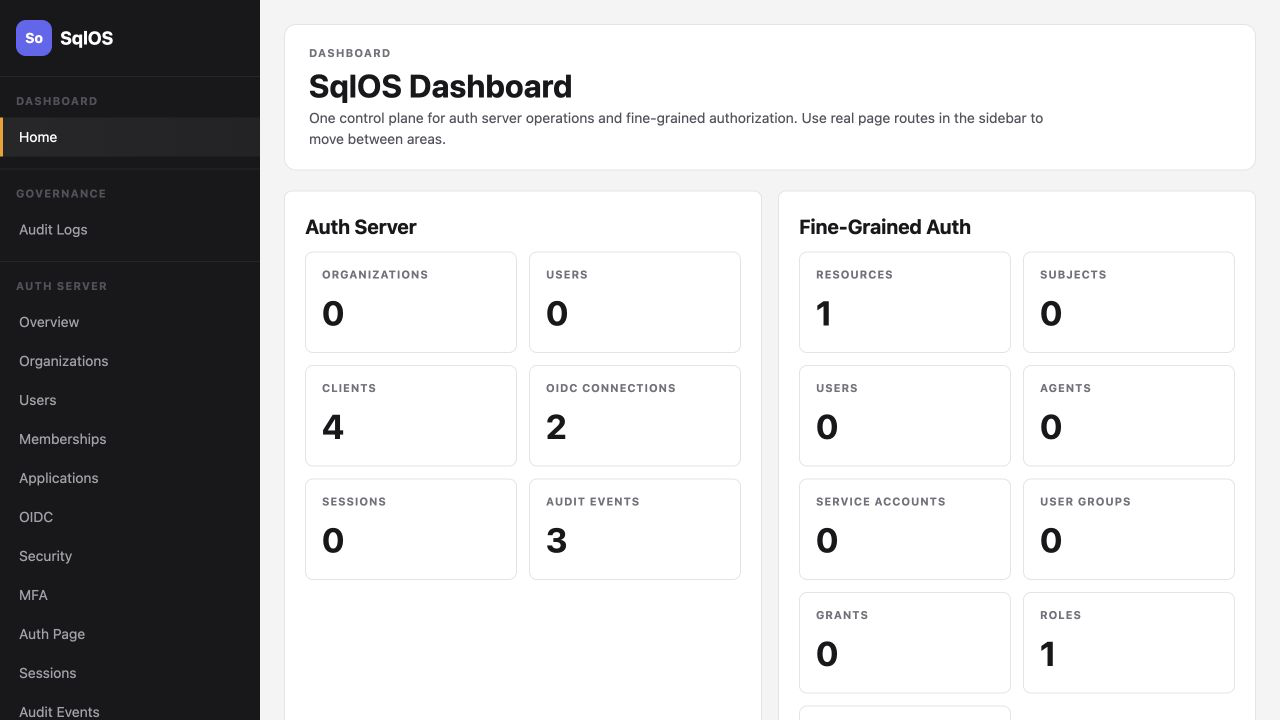Click the 'One control plane' description text
The height and width of the screenshot is (720, 1280).
pos(676,129)
